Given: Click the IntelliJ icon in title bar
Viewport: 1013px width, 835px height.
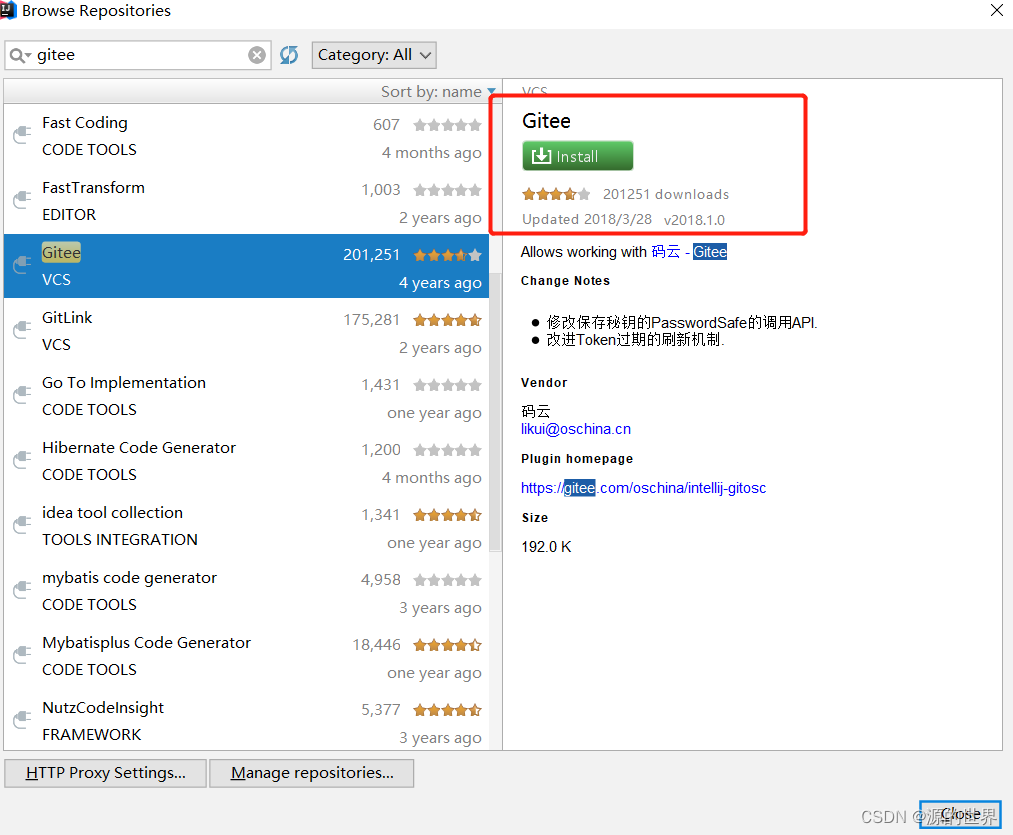Looking at the screenshot, I should coord(8,10).
